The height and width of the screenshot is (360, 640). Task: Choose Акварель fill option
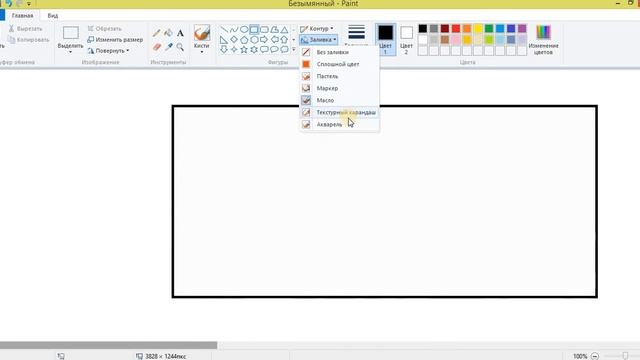pos(340,124)
